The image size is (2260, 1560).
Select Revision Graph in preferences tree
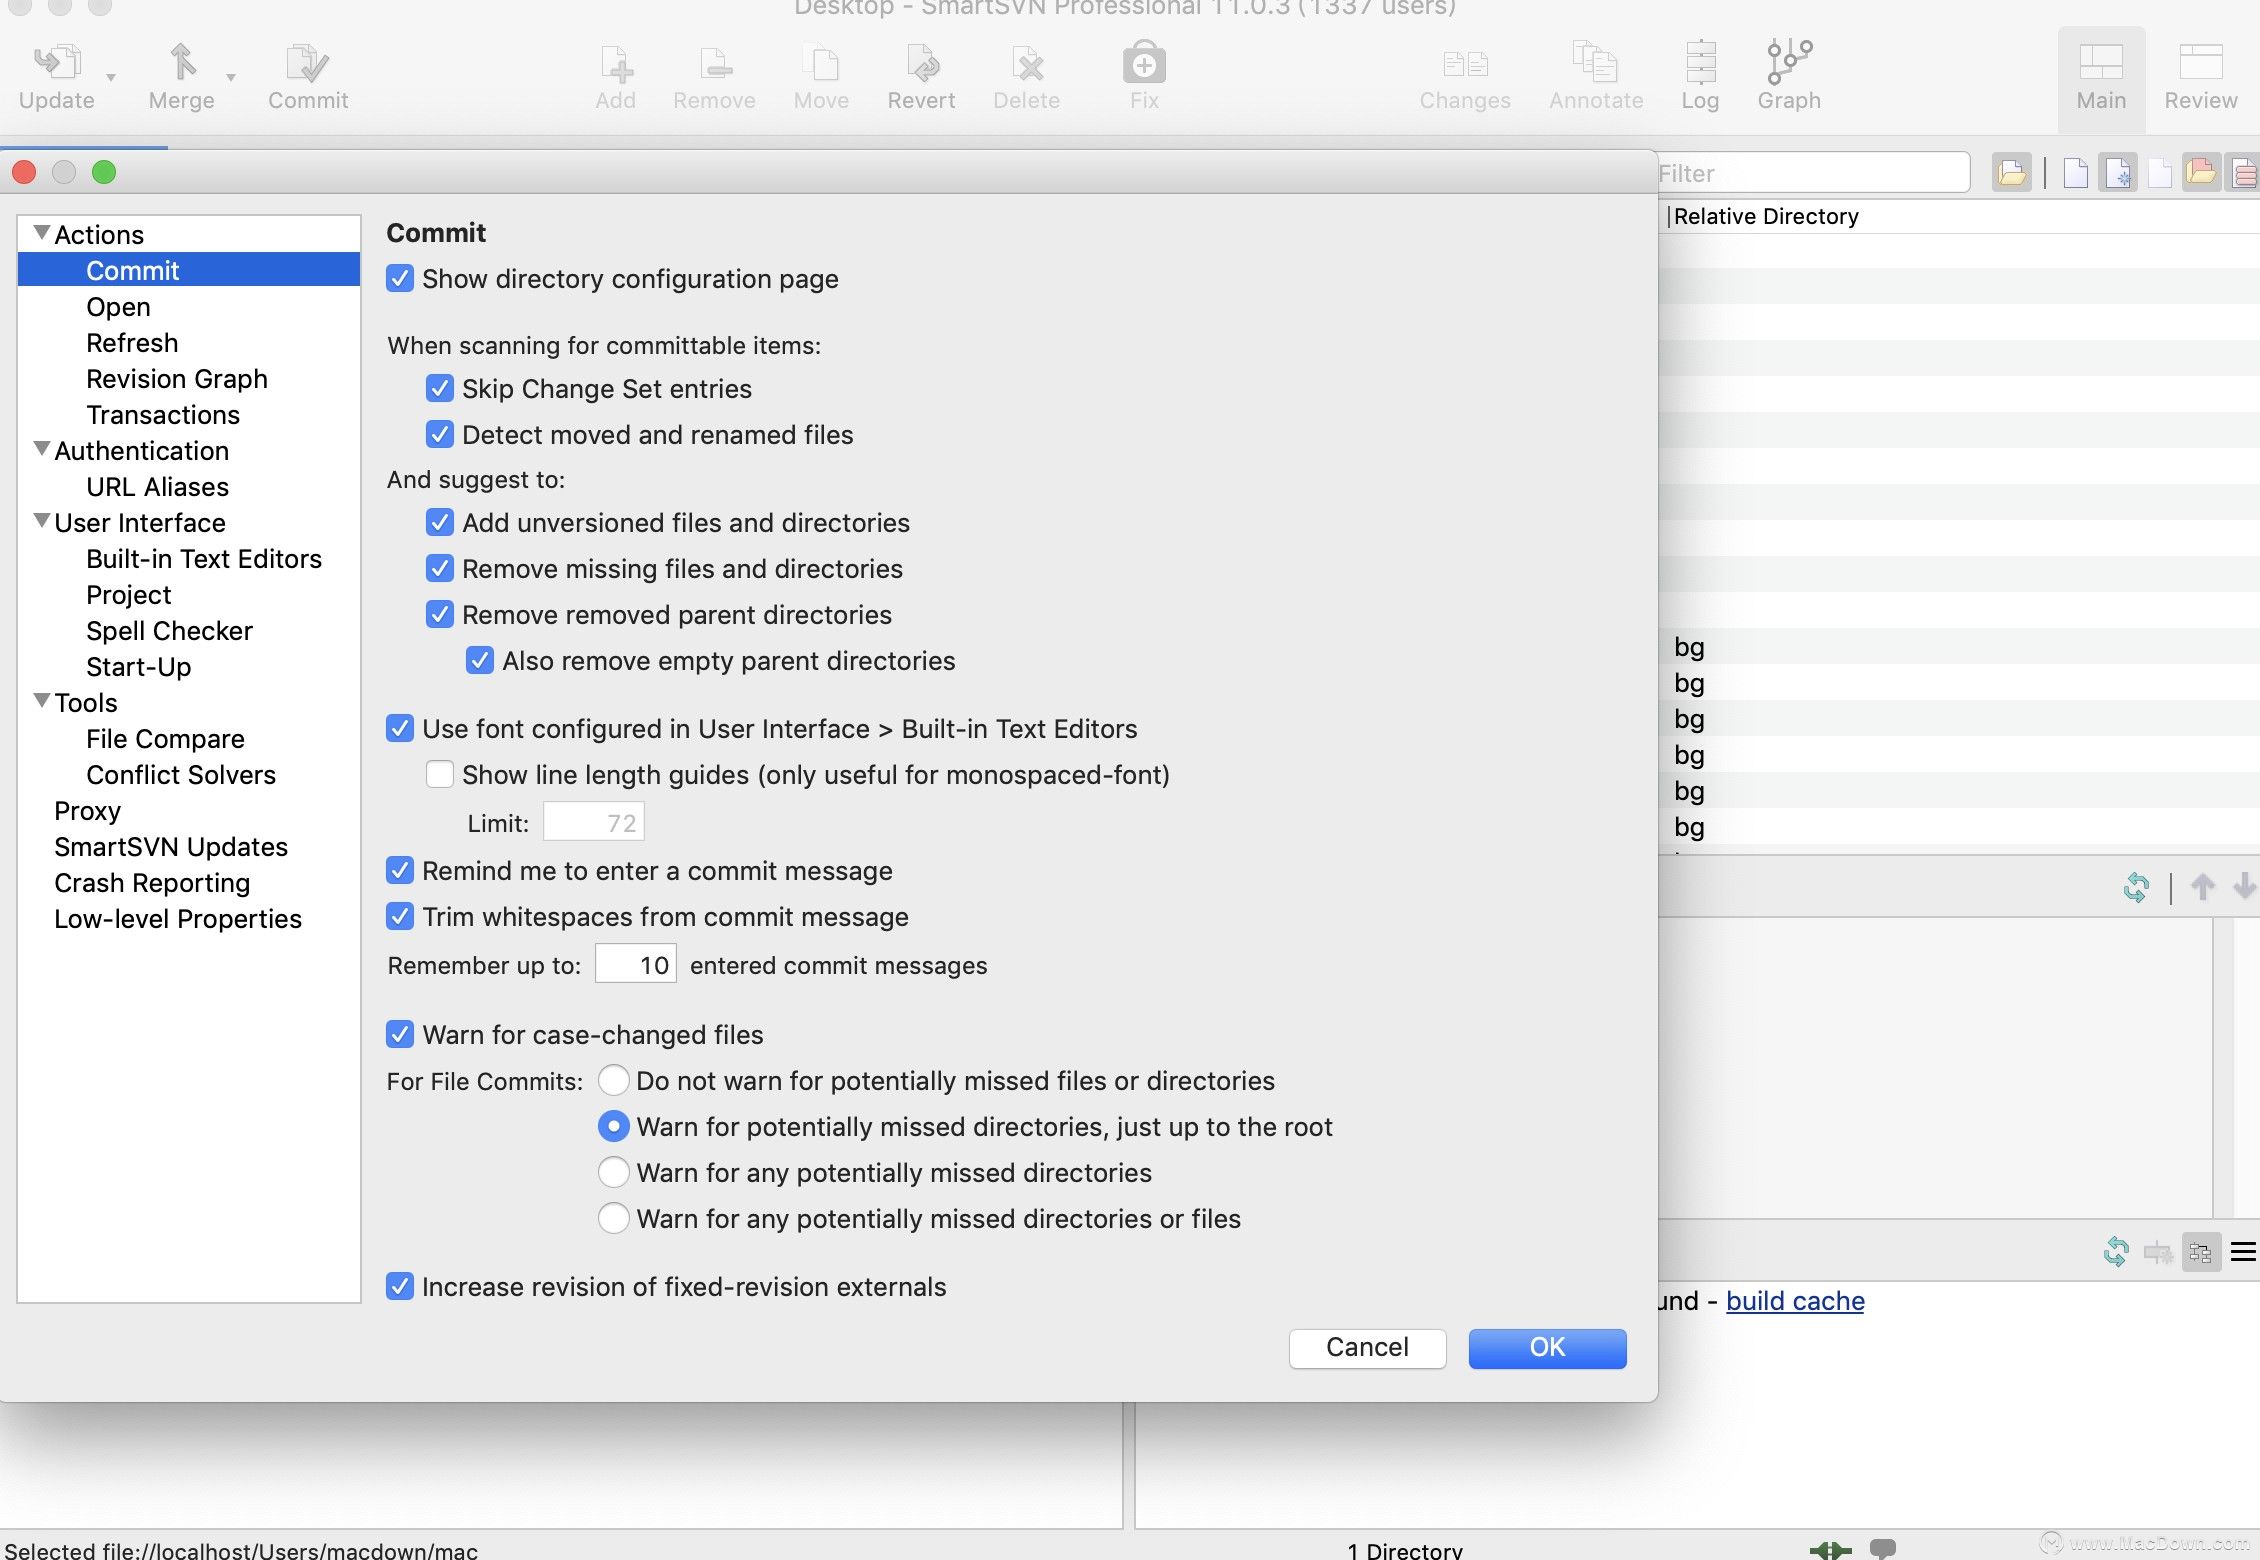tap(176, 379)
